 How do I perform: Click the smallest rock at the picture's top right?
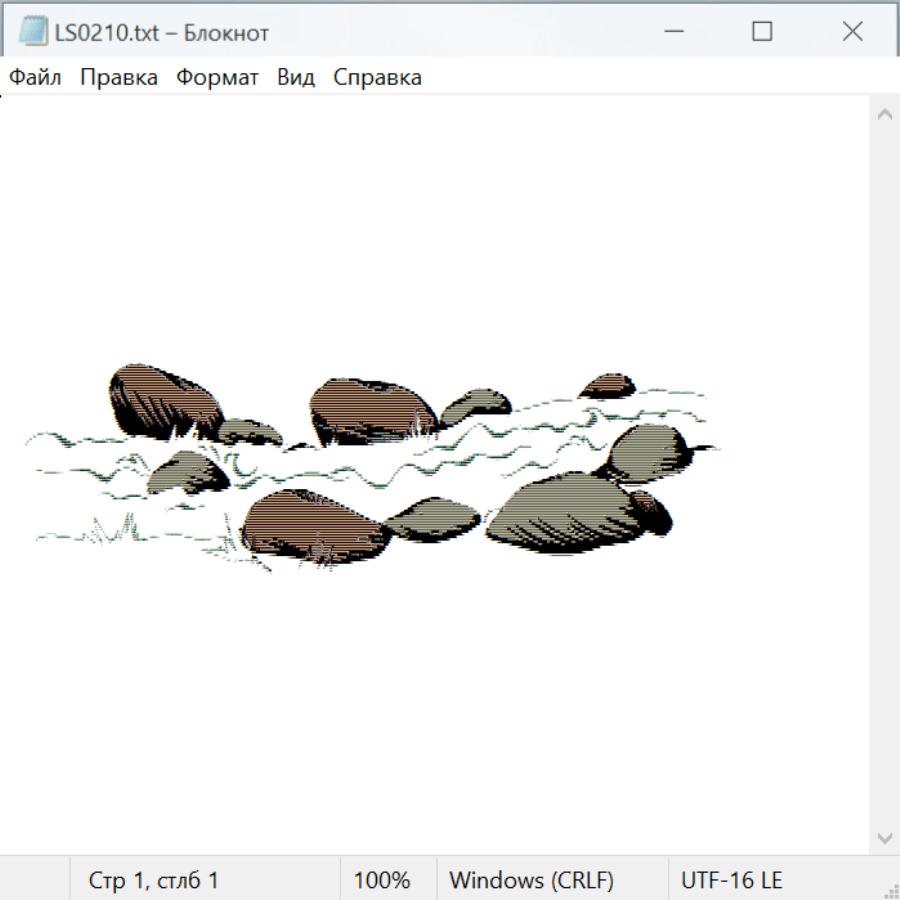608,386
